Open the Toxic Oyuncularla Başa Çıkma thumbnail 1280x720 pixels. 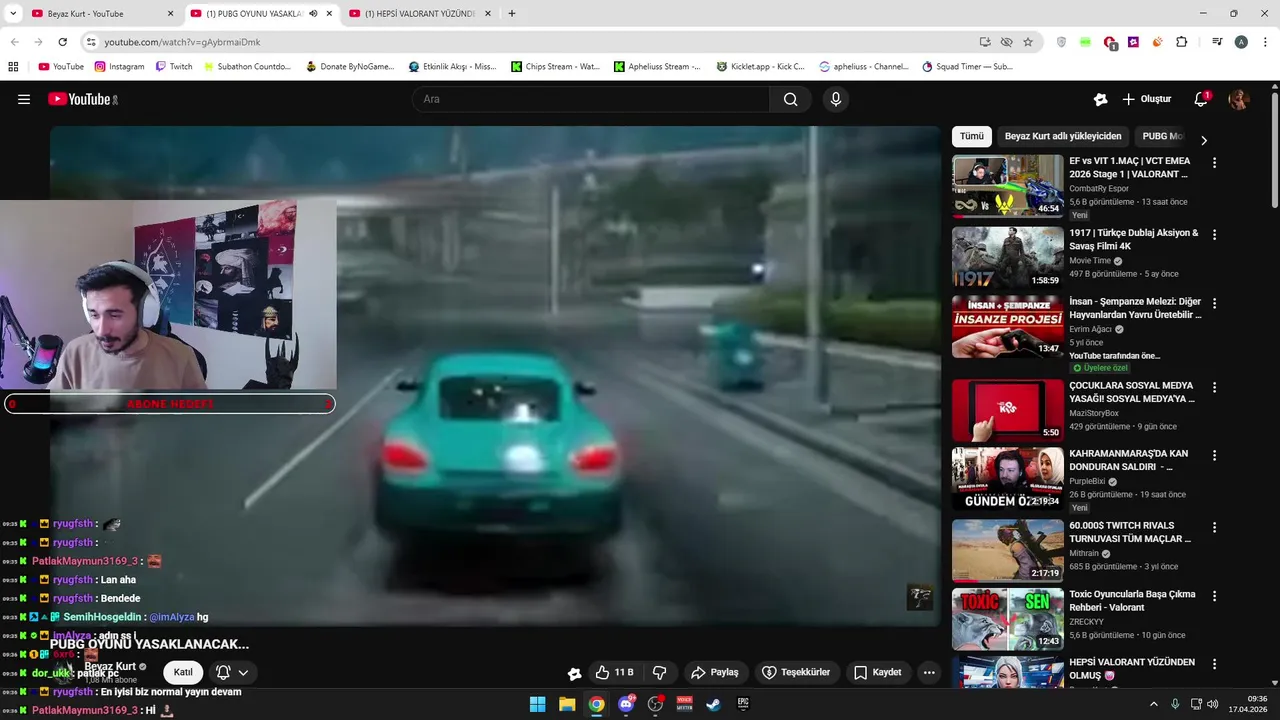(x=1007, y=619)
